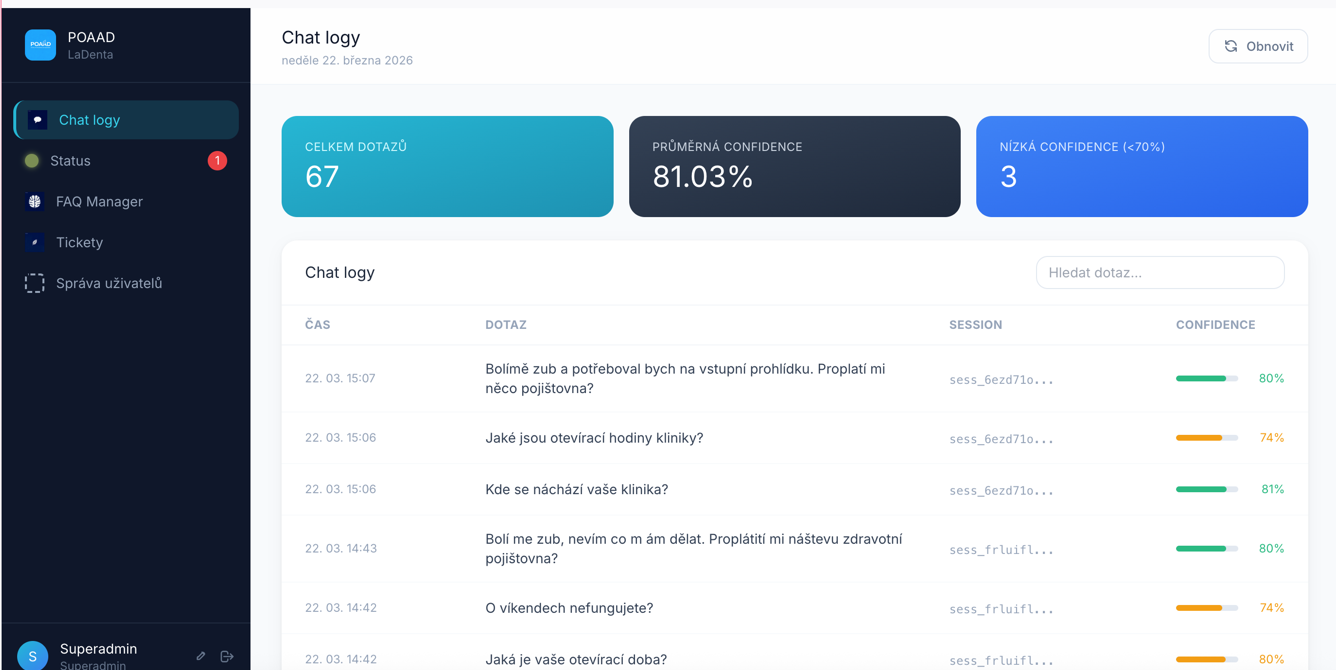The image size is (1336, 670).
Task: Click the POAAD logo icon
Action: pyautogui.click(x=40, y=45)
